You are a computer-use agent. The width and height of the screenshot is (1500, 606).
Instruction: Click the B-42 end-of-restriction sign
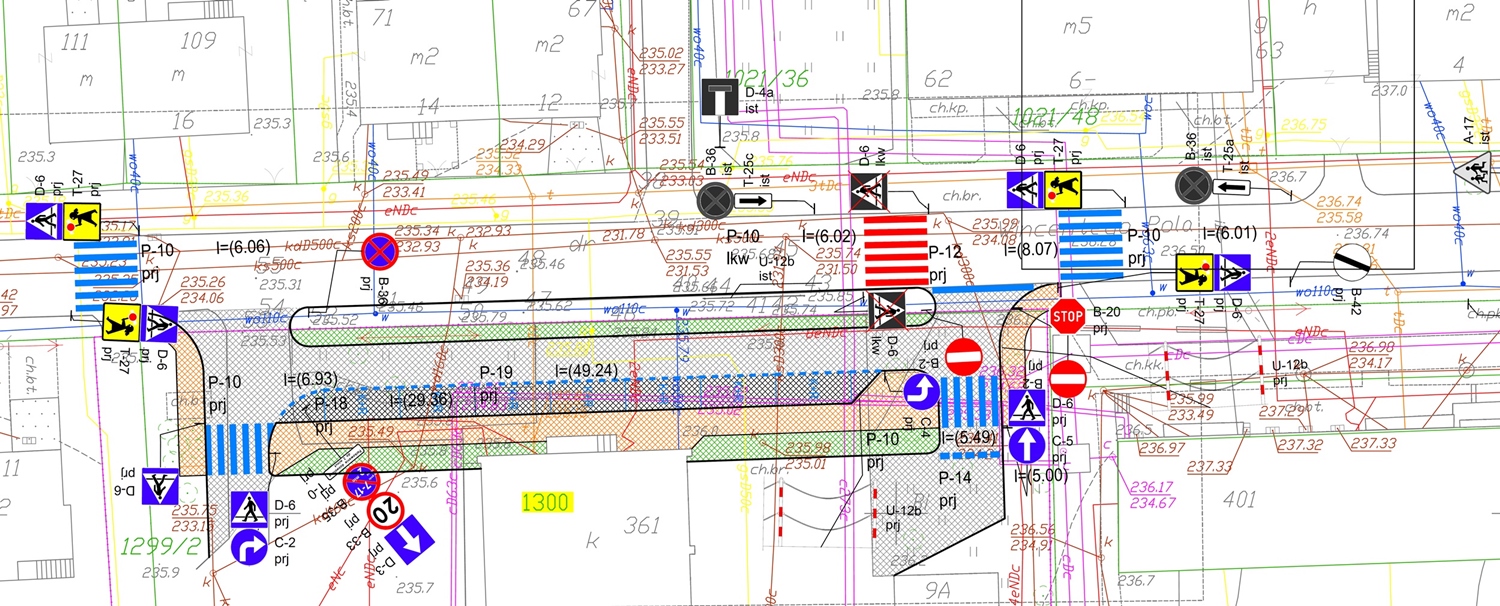[x=1350, y=262]
